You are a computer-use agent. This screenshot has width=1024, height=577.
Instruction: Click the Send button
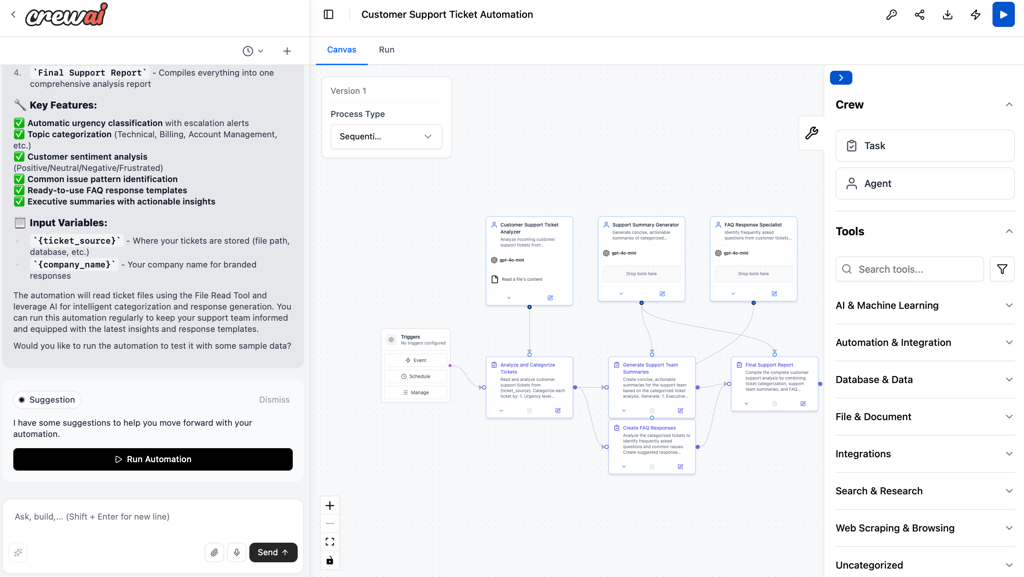pyautogui.click(x=273, y=552)
